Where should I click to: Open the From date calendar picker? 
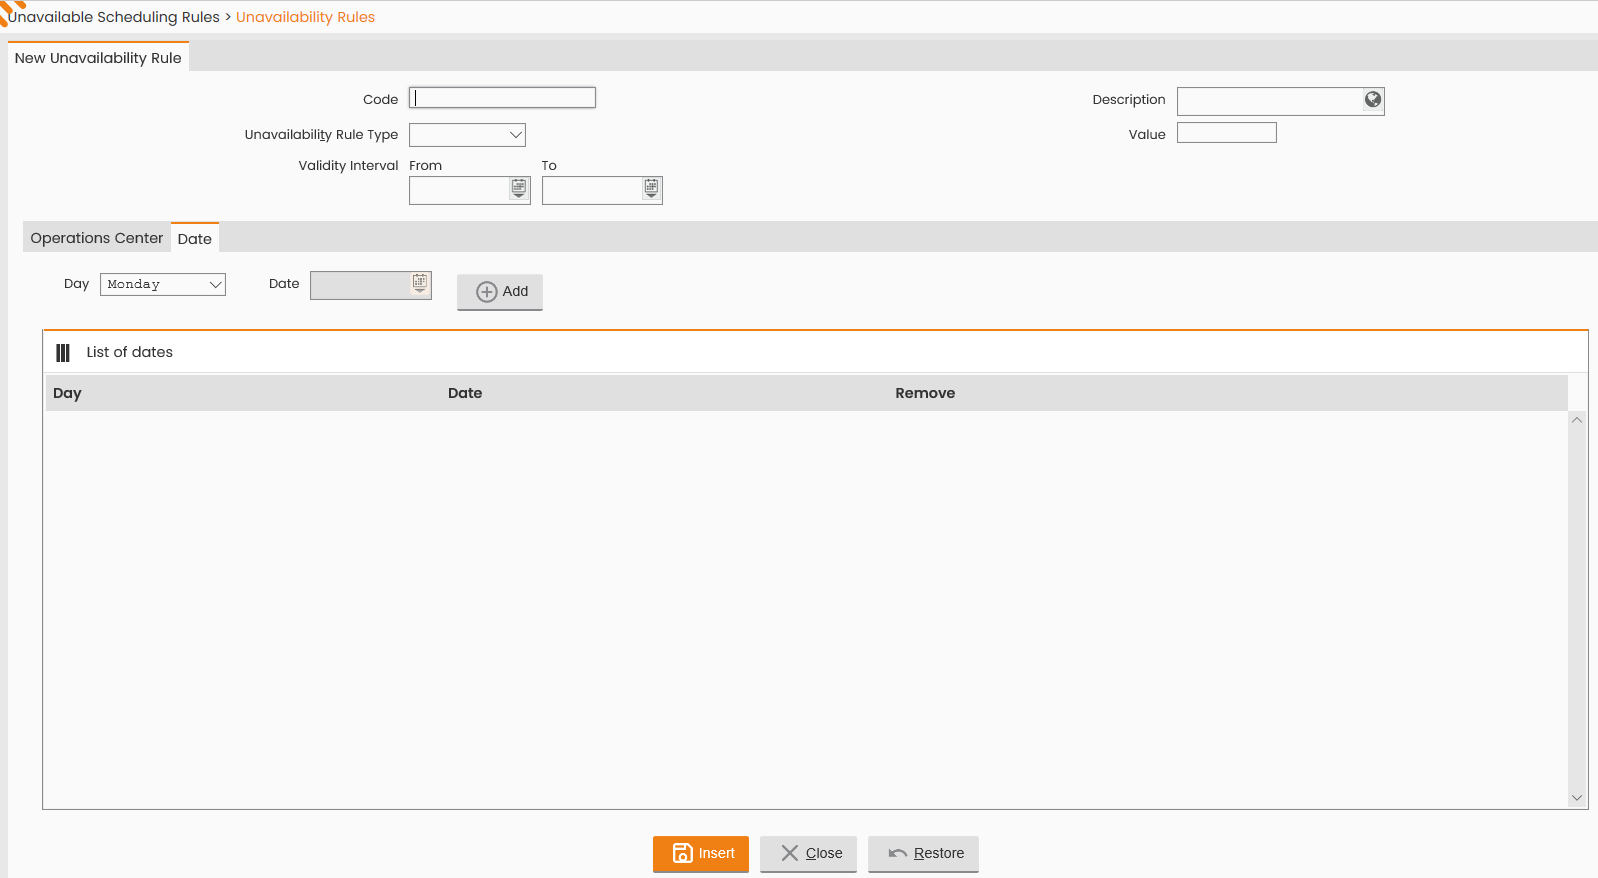pos(519,188)
